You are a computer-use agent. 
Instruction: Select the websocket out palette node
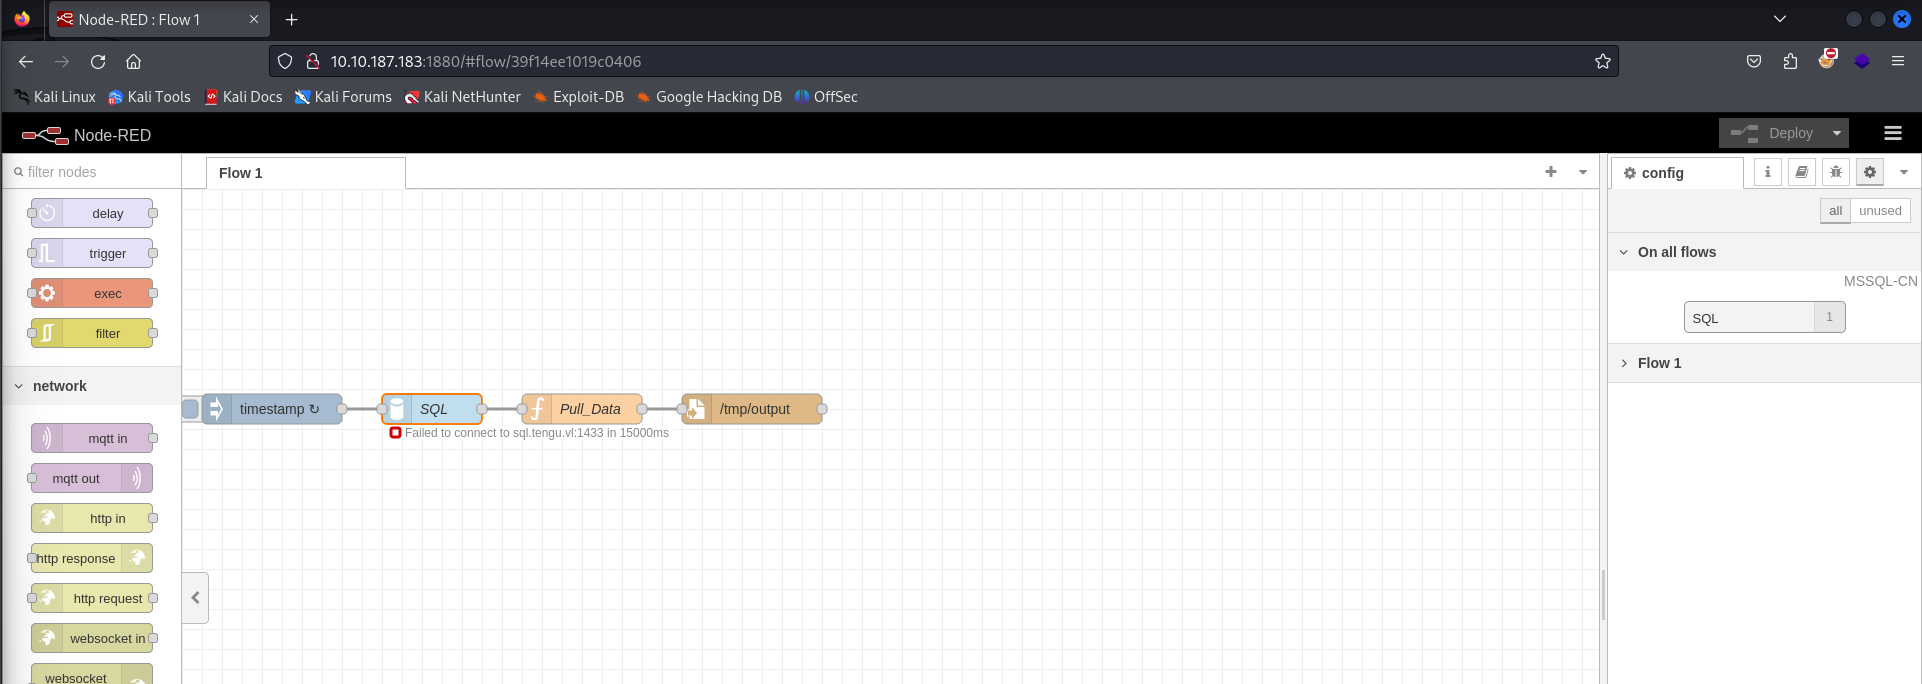click(92, 674)
